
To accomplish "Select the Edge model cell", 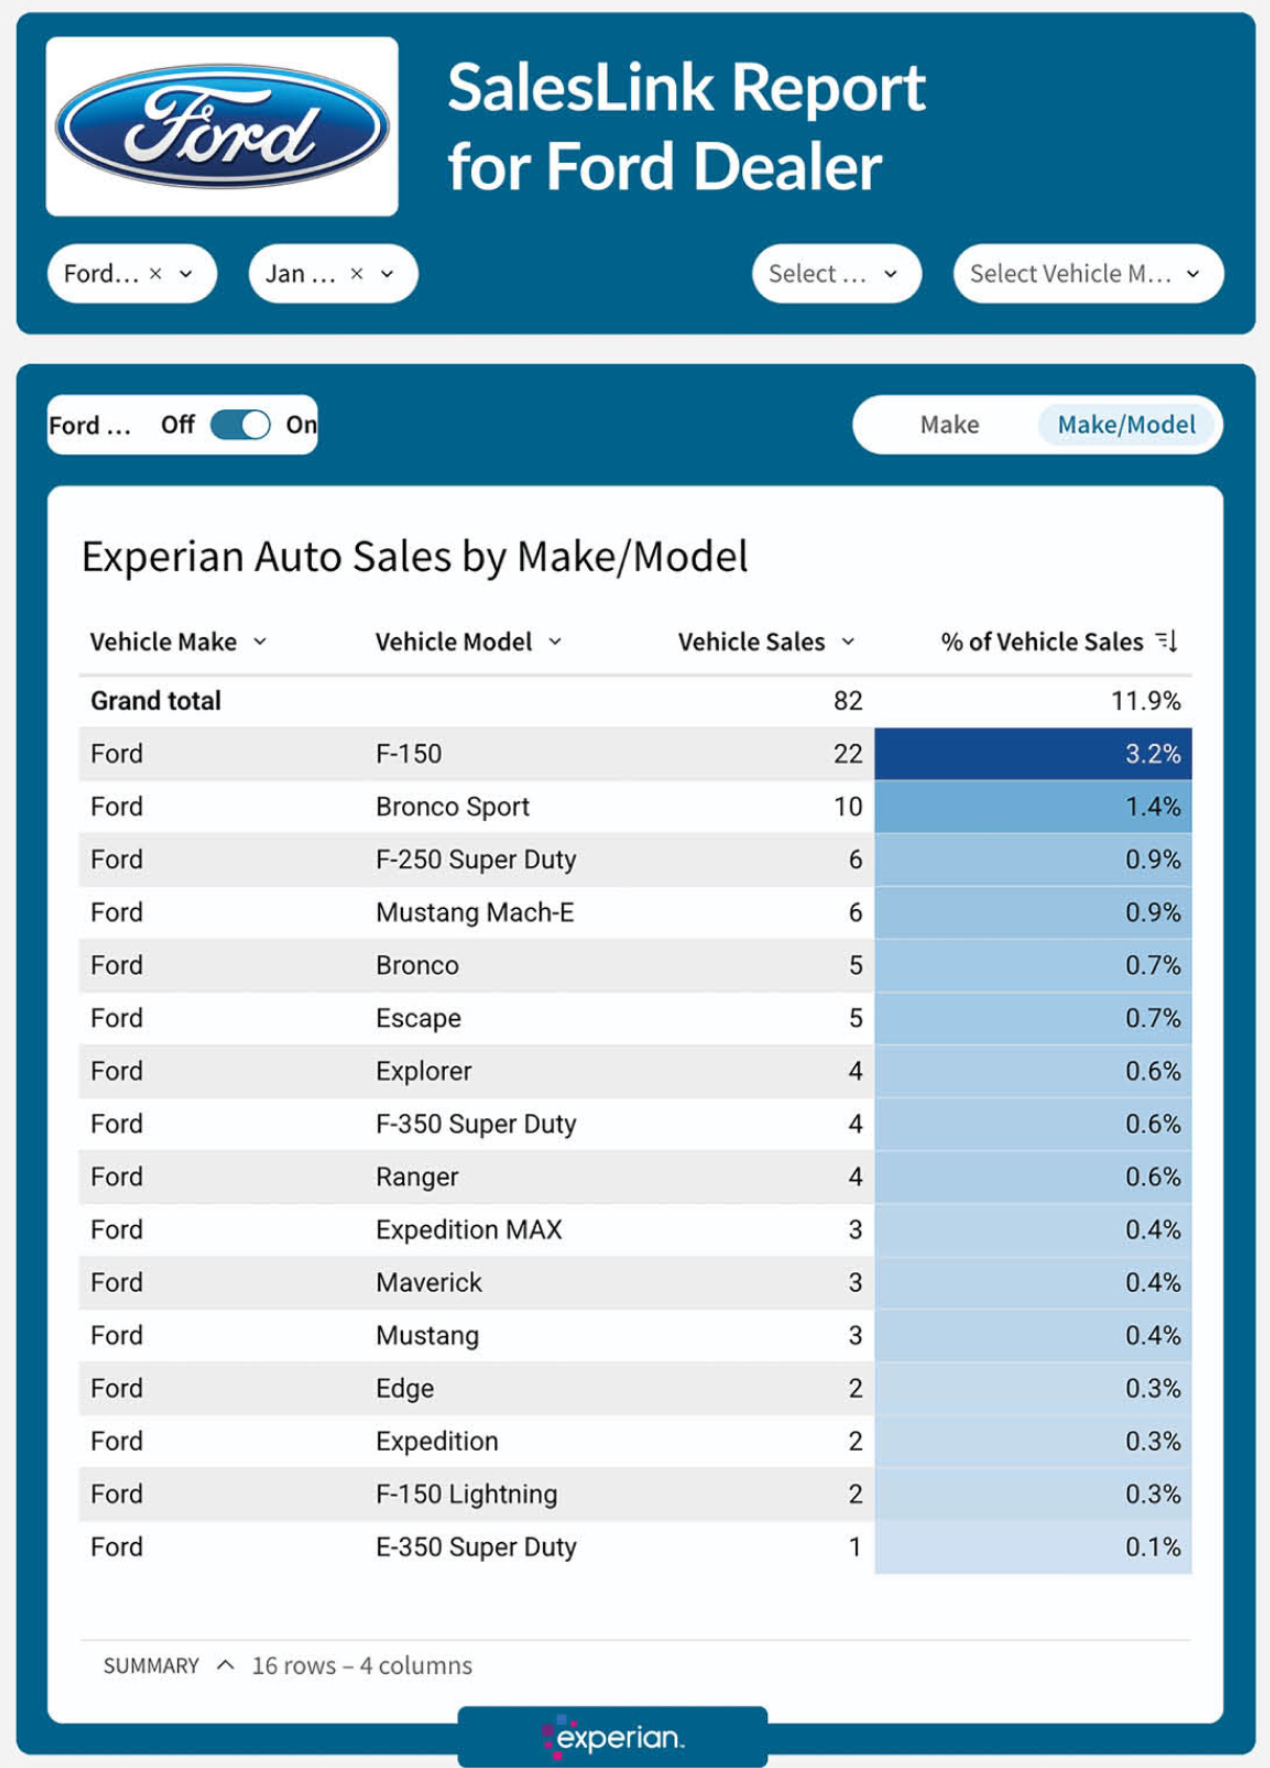I will (x=405, y=1389).
